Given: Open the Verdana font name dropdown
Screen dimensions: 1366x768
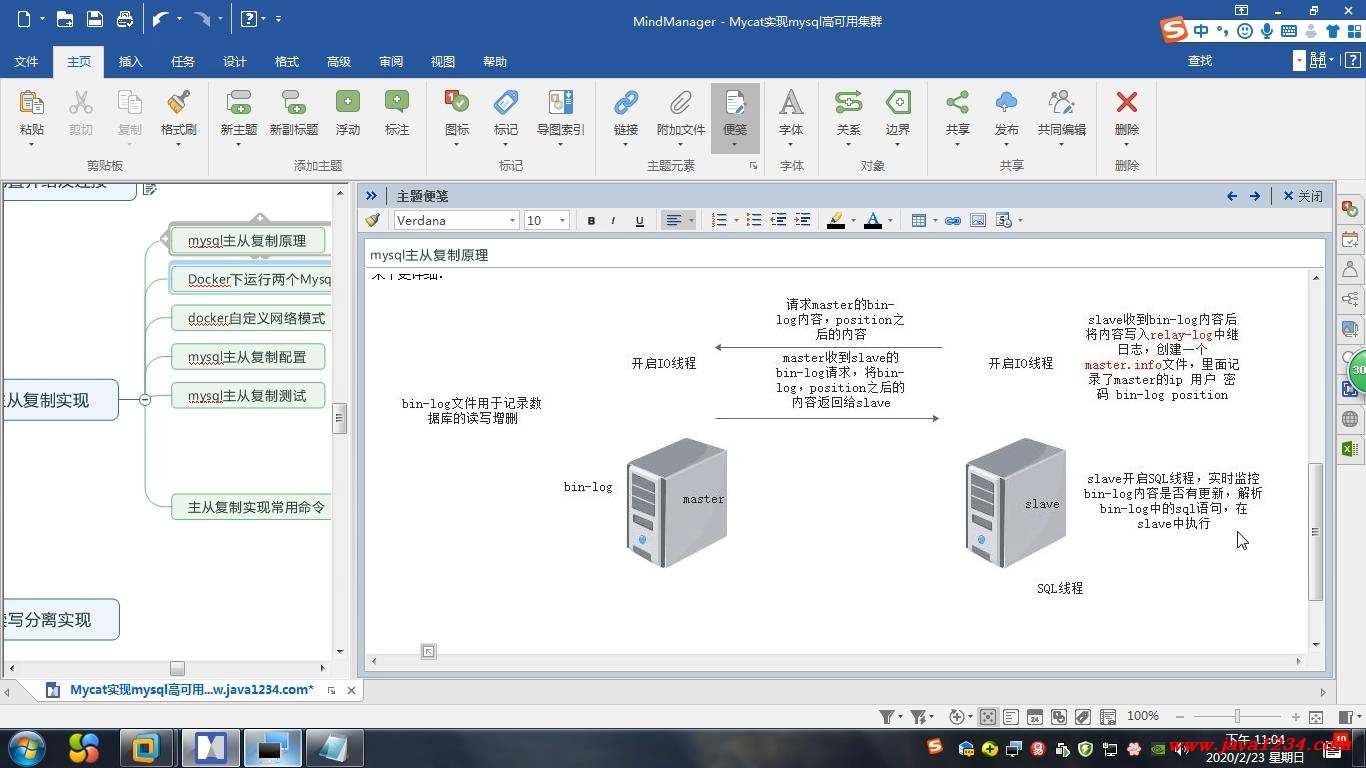Looking at the screenshot, I should pos(512,221).
